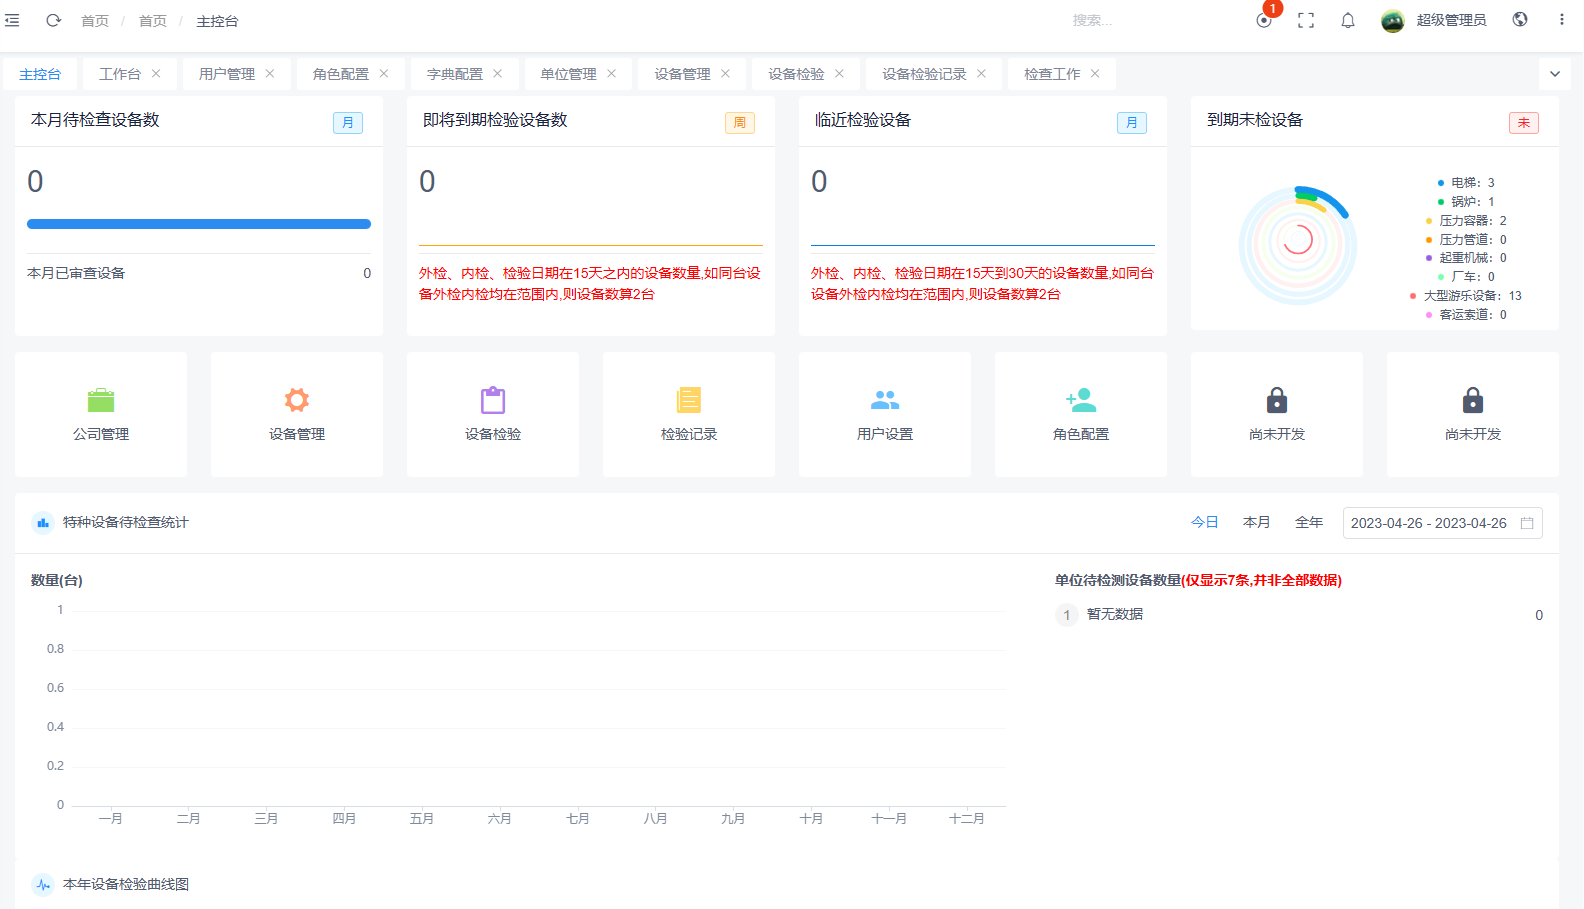
Task: Close the 设备检验 tab
Action: tap(840, 74)
